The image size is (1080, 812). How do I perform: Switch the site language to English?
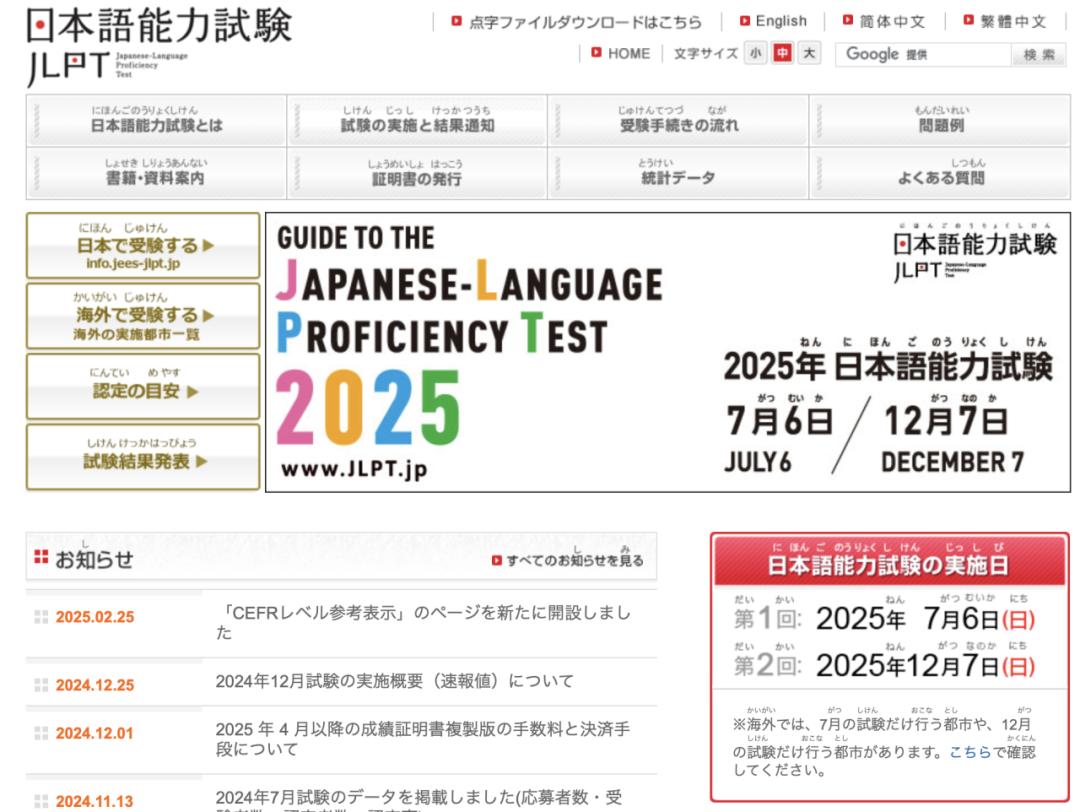780,21
